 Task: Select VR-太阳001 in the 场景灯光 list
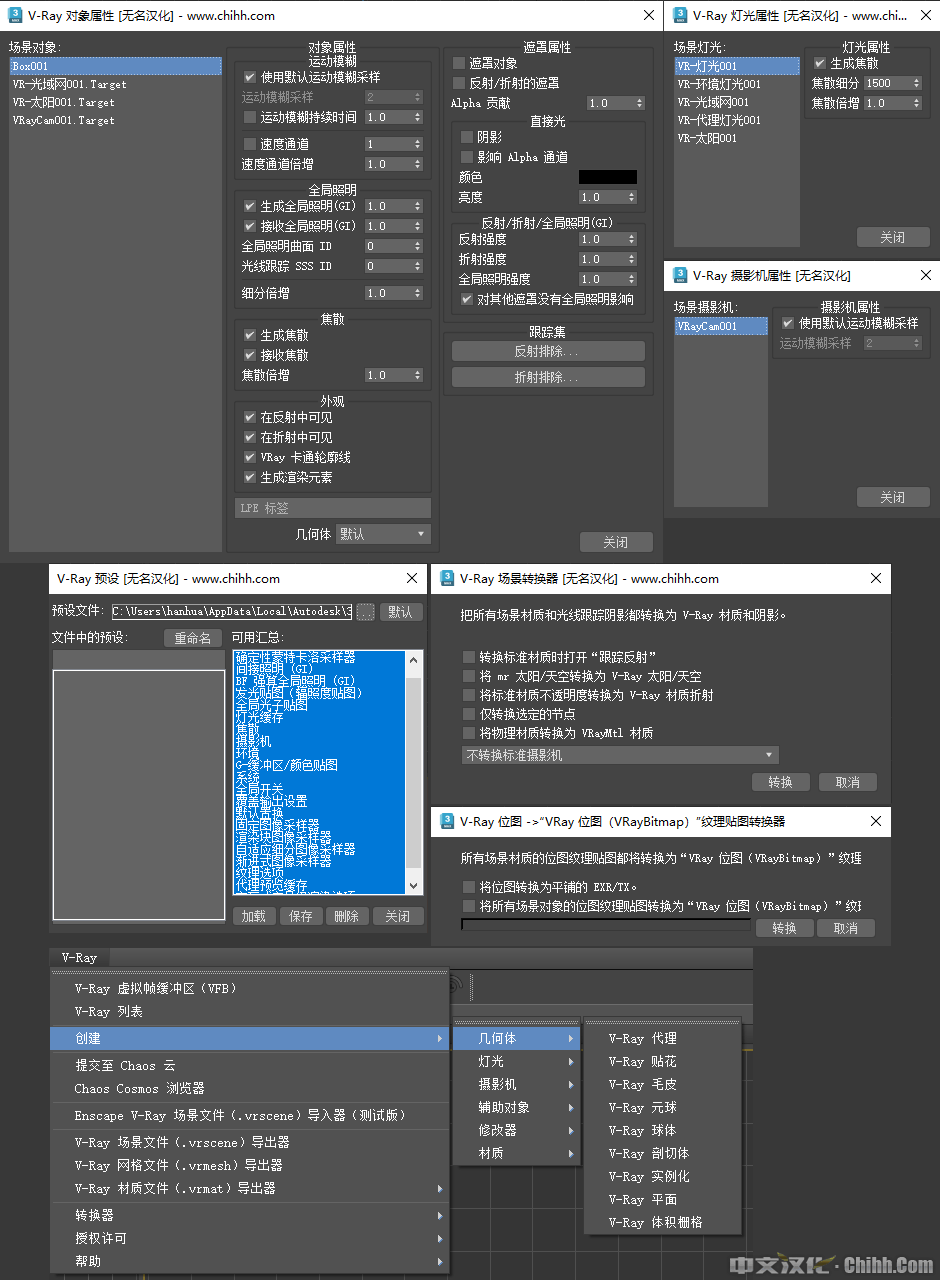tap(707, 138)
